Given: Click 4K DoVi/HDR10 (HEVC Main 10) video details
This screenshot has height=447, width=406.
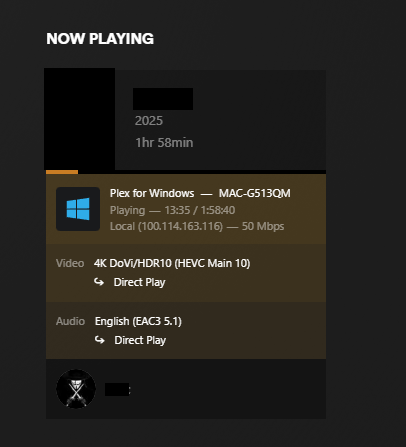Looking at the screenshot, I should (x=172, y=263).
